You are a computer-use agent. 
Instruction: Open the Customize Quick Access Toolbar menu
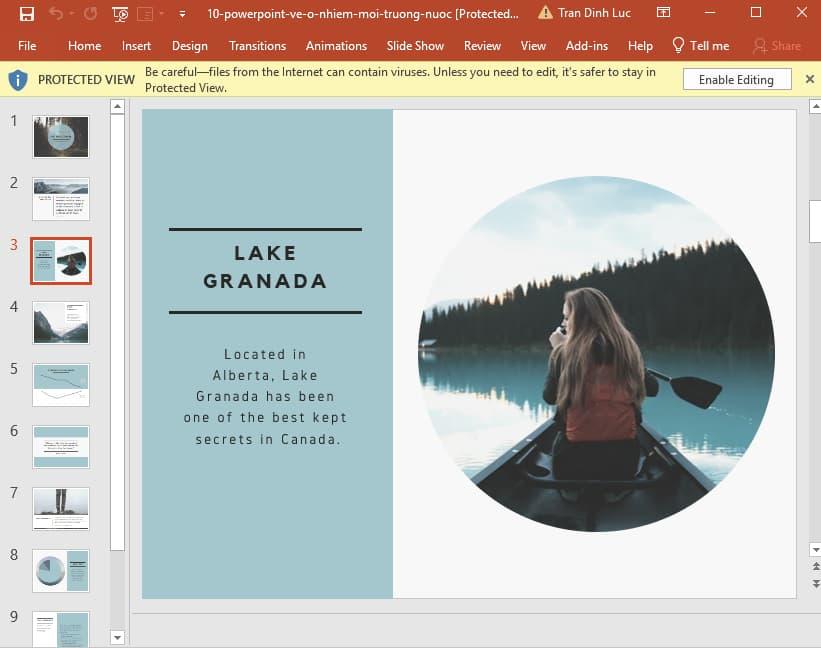pos(182,13)
